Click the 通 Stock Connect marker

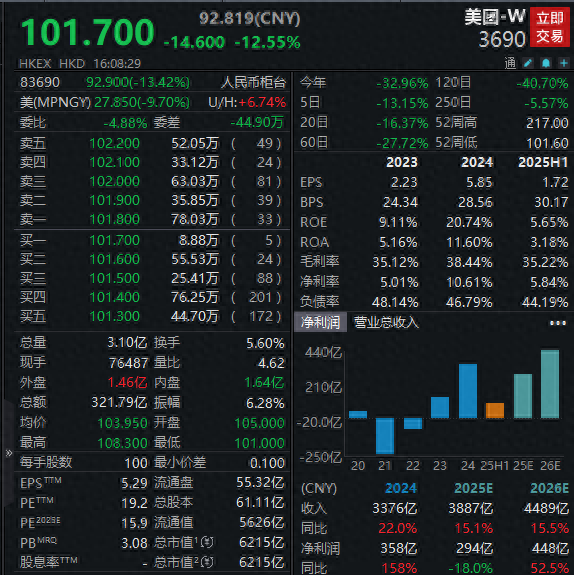(510, 63)
